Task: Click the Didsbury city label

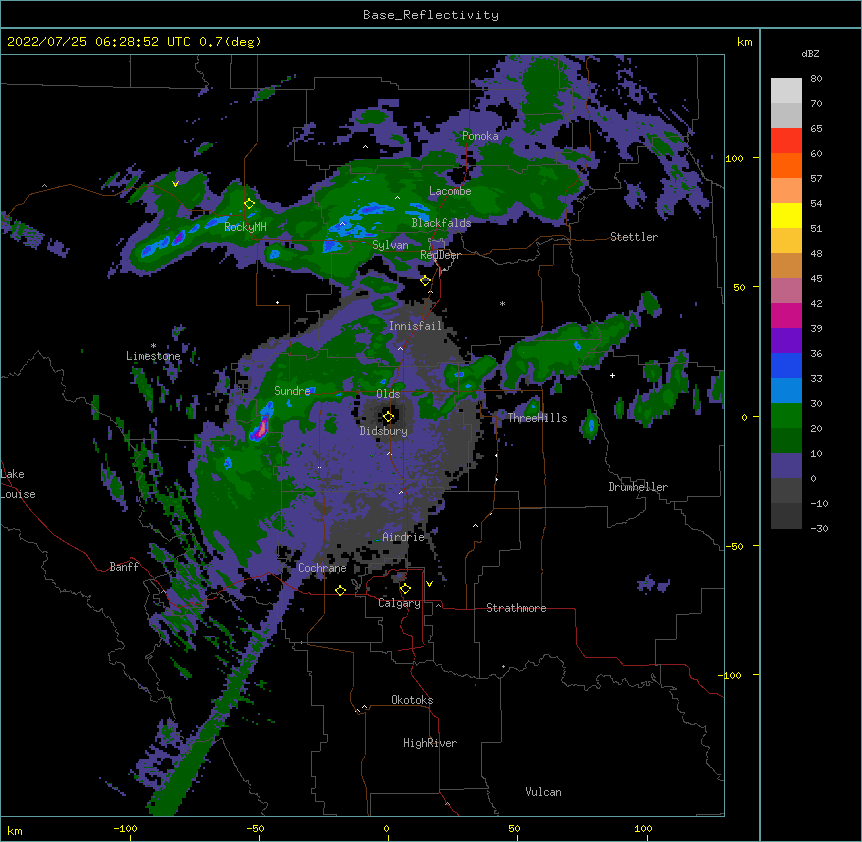Action: [384, 431]
